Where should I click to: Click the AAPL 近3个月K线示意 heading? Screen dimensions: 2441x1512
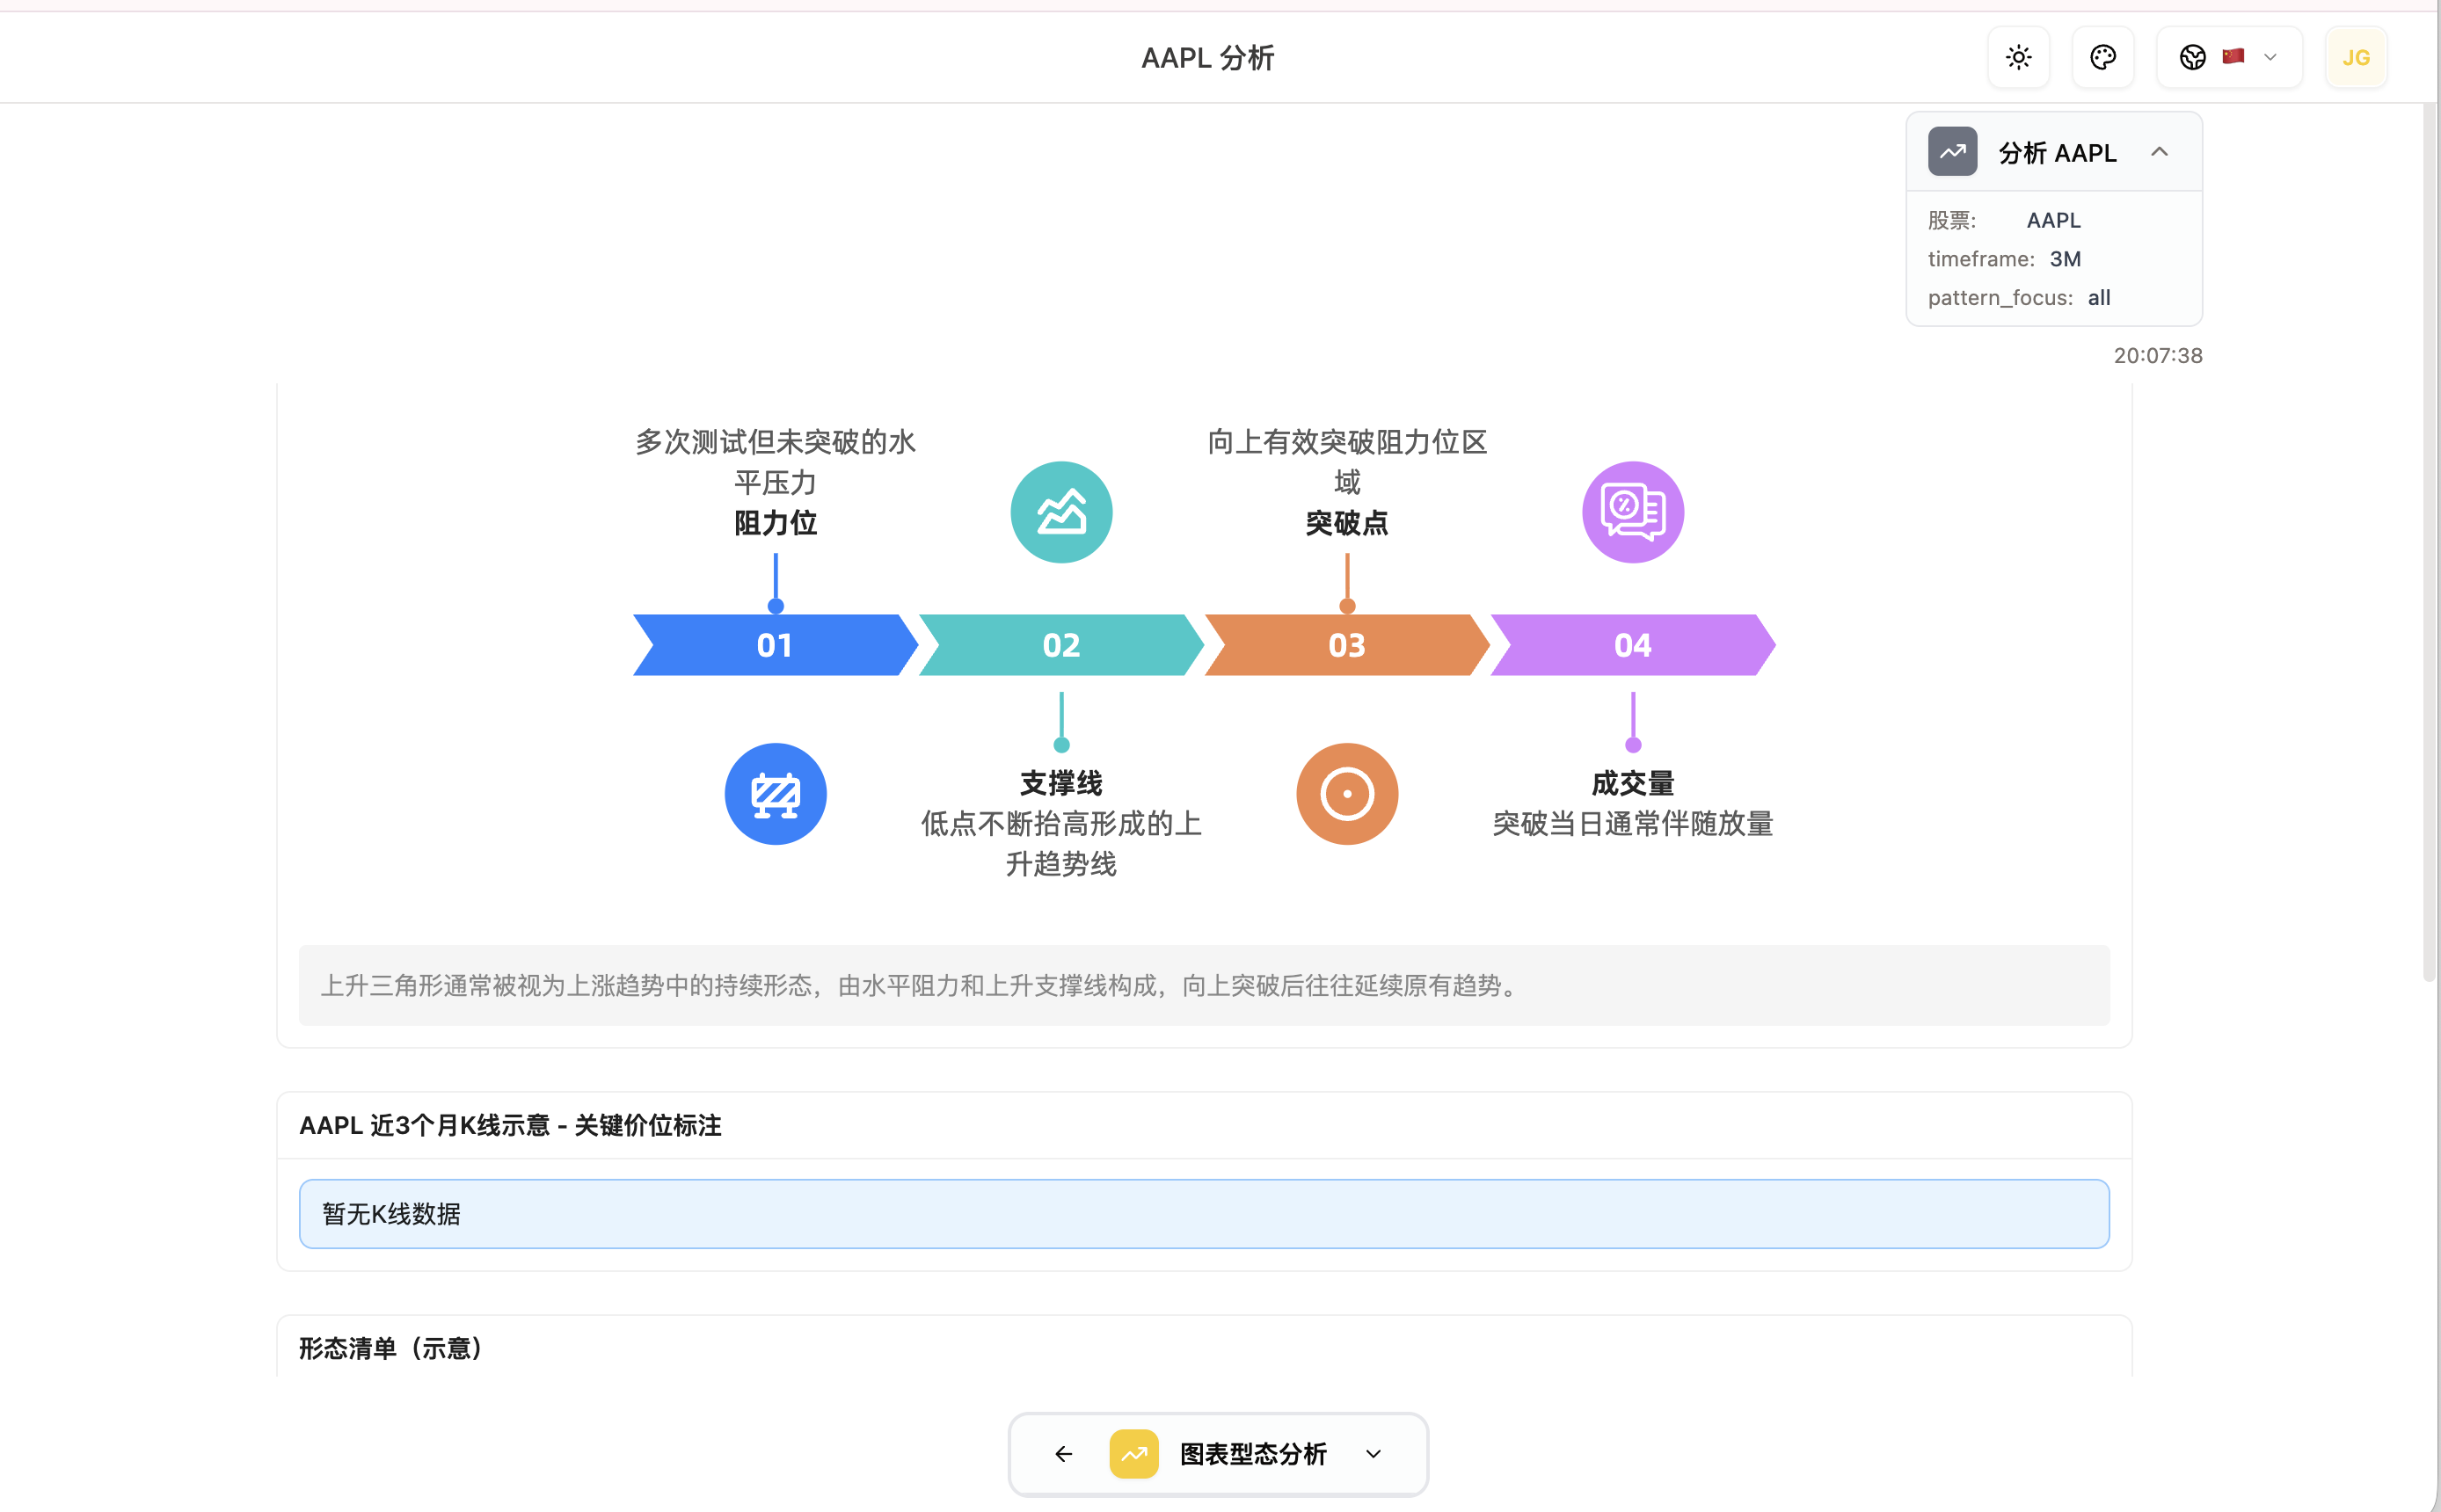510,1125
